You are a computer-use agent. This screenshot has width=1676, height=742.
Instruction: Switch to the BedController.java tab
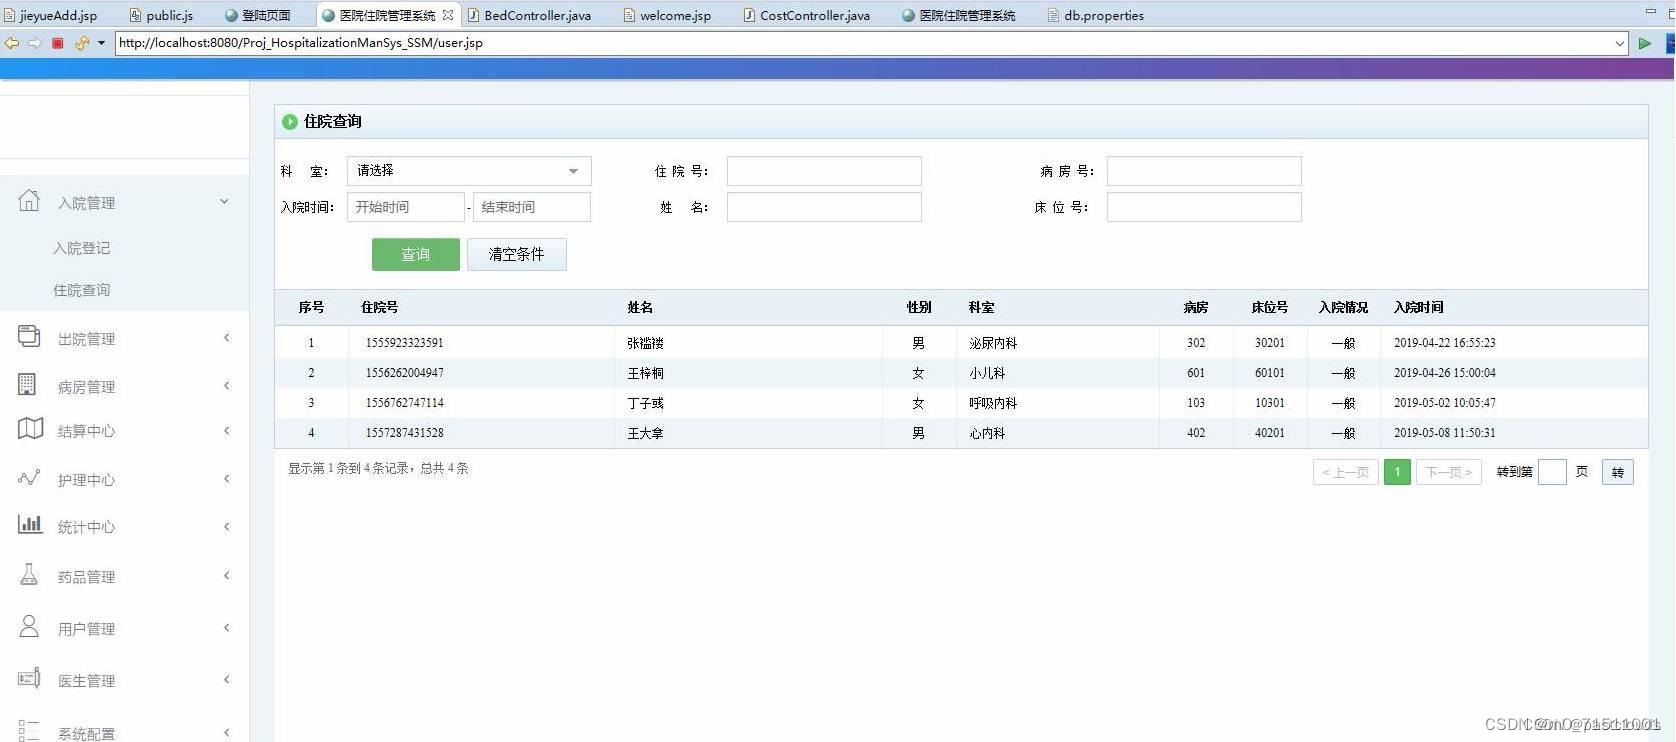click(529, 15)
